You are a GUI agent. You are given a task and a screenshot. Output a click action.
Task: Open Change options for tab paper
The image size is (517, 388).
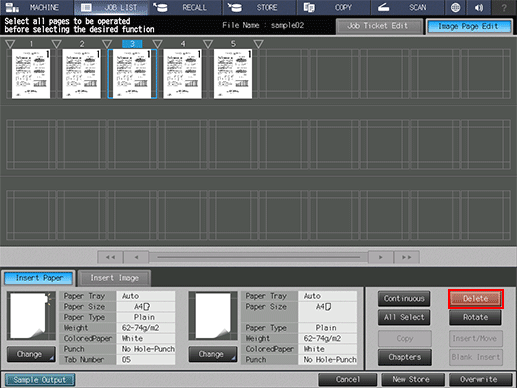pos(31,354)
